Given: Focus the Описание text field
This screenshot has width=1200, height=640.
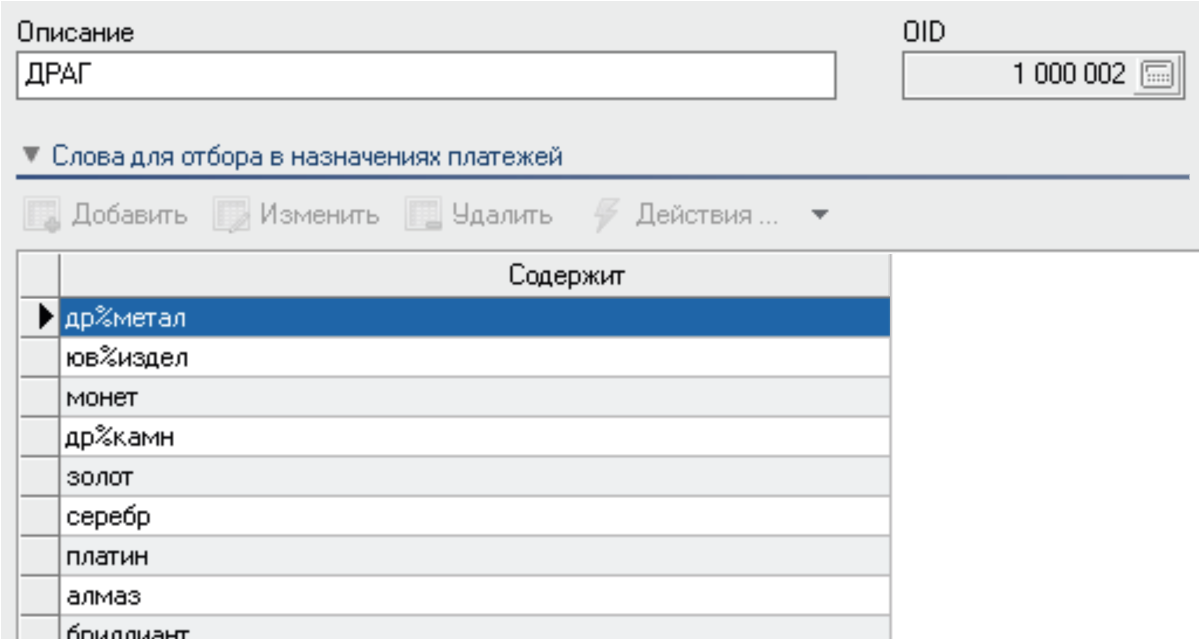Looking at the screenshot, I should (x=427, y=76).
